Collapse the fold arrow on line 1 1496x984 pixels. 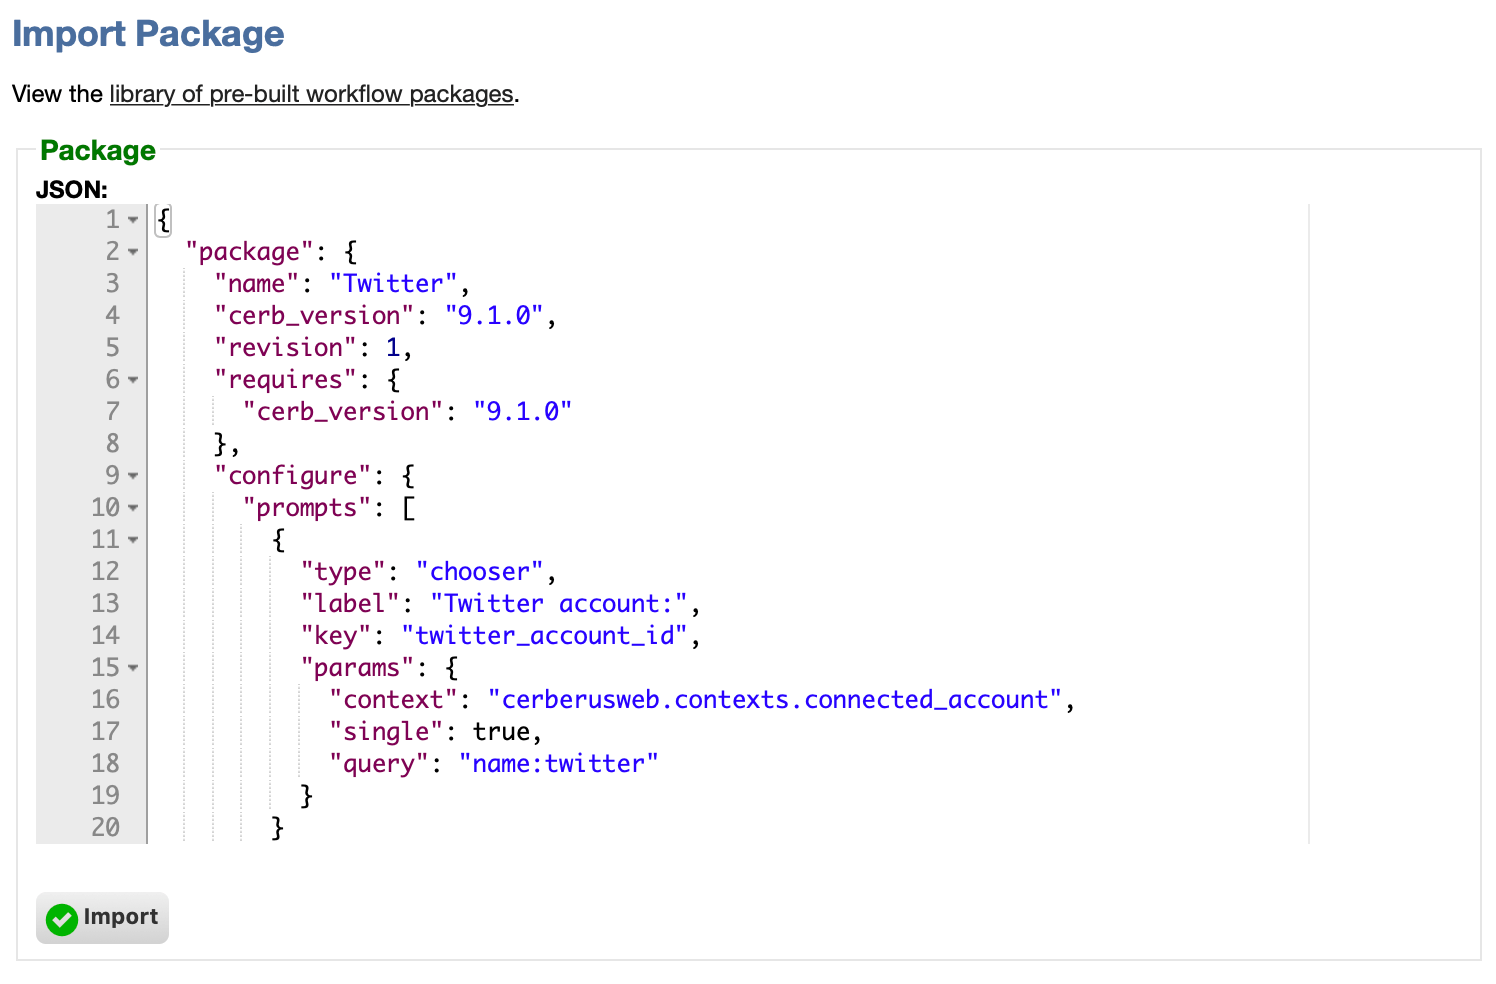(x=133, y=220)
